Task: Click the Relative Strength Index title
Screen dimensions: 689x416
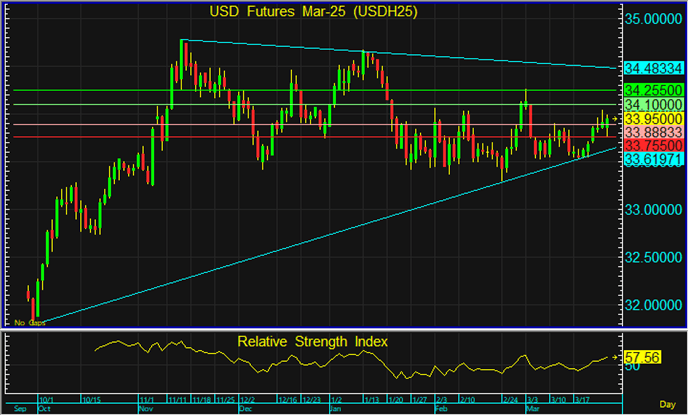Action: 313,342
